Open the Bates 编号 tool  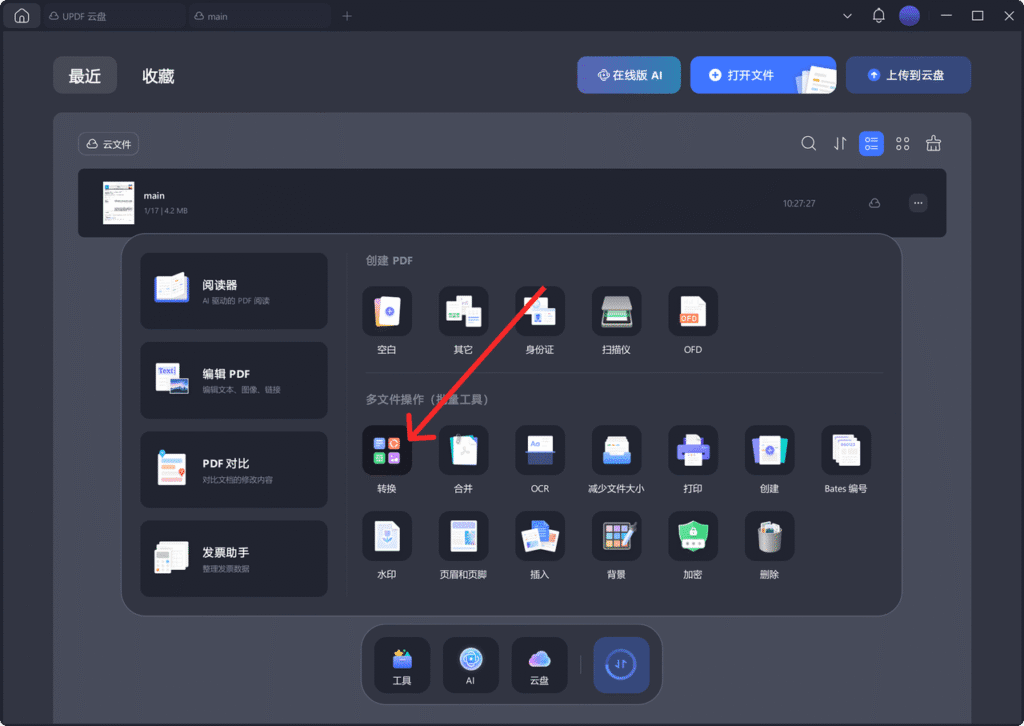coord(846,451)
